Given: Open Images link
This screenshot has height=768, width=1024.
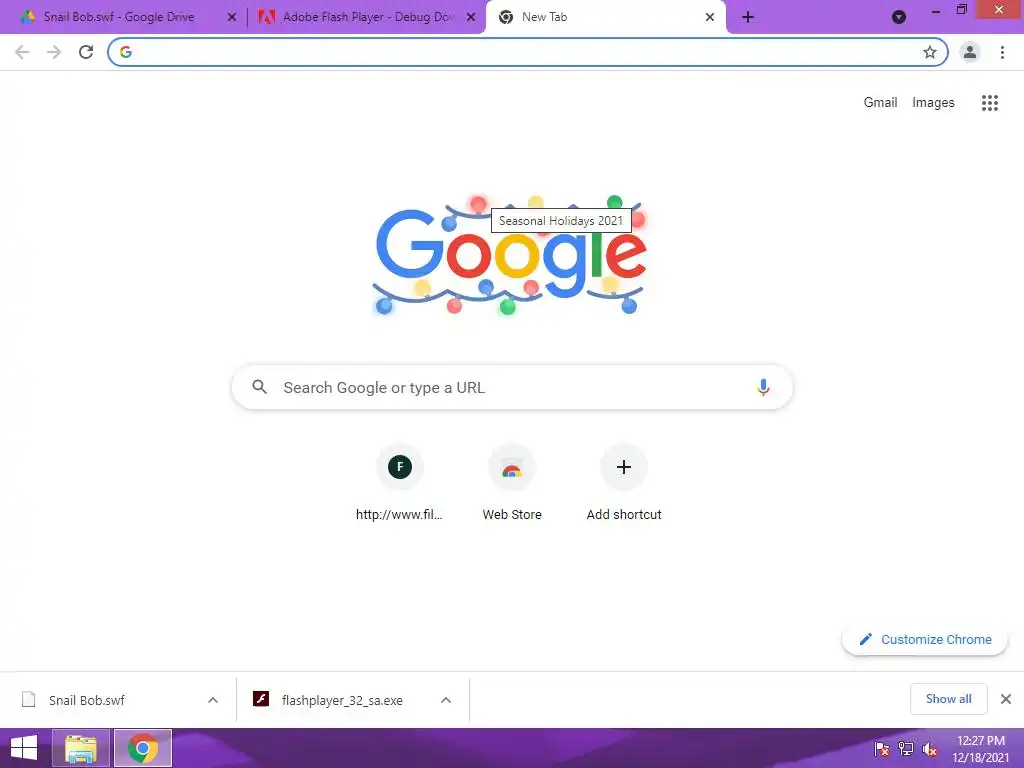Looking at the screenshot, I should tap(933, 103).
